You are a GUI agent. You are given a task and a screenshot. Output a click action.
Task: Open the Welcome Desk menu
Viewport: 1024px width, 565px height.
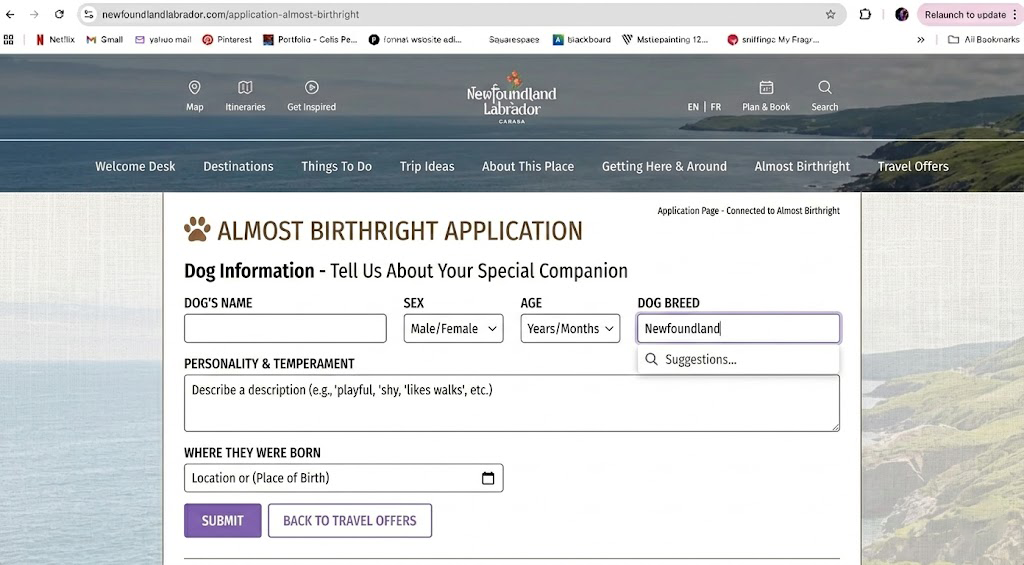click(x=135, y=167)
